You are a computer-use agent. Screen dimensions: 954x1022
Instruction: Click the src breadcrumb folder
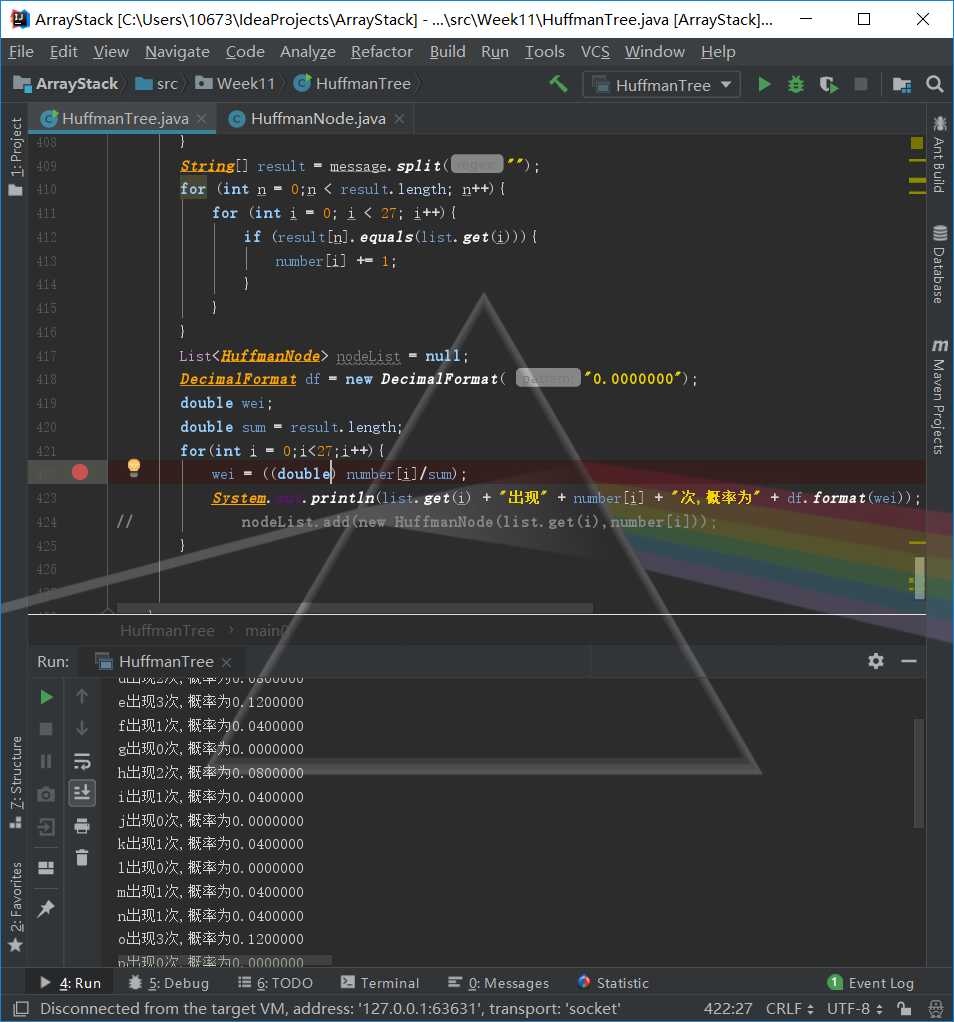coord(156,84)
